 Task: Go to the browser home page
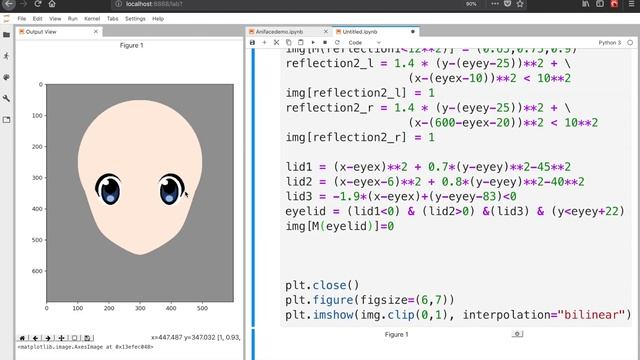pos(52,4)
